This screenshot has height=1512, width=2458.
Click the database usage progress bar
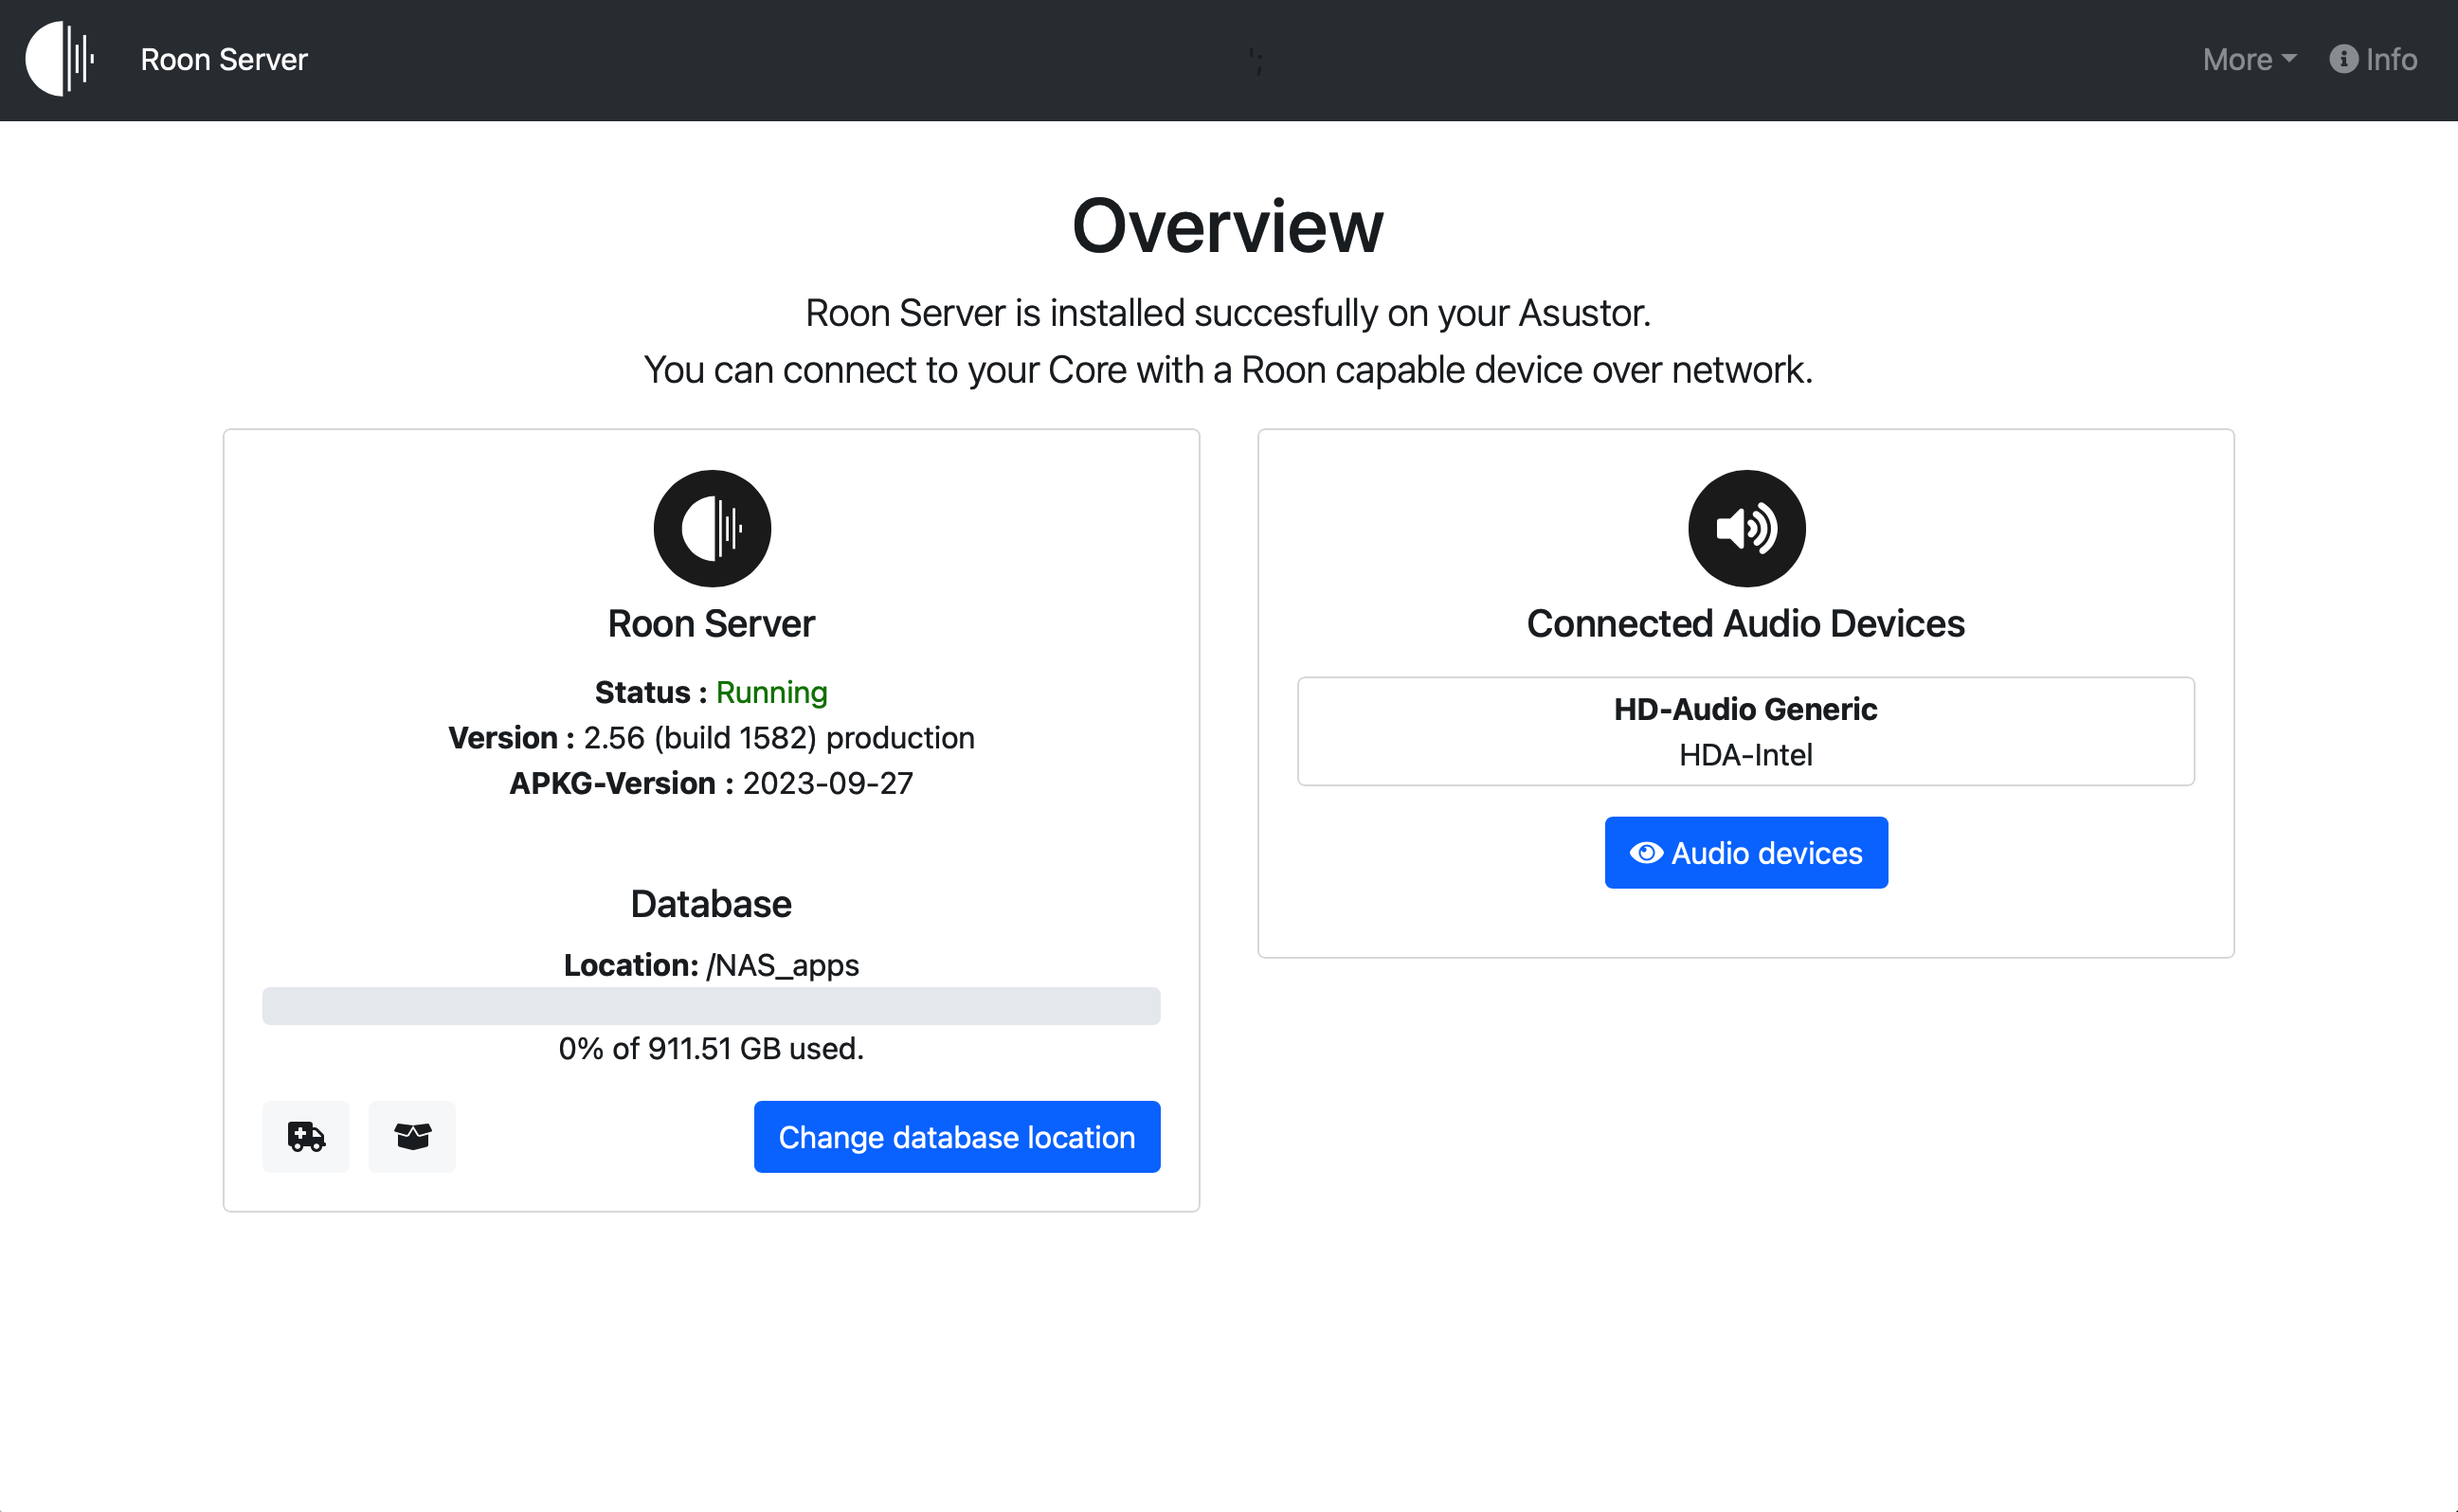click(711, 1006)
